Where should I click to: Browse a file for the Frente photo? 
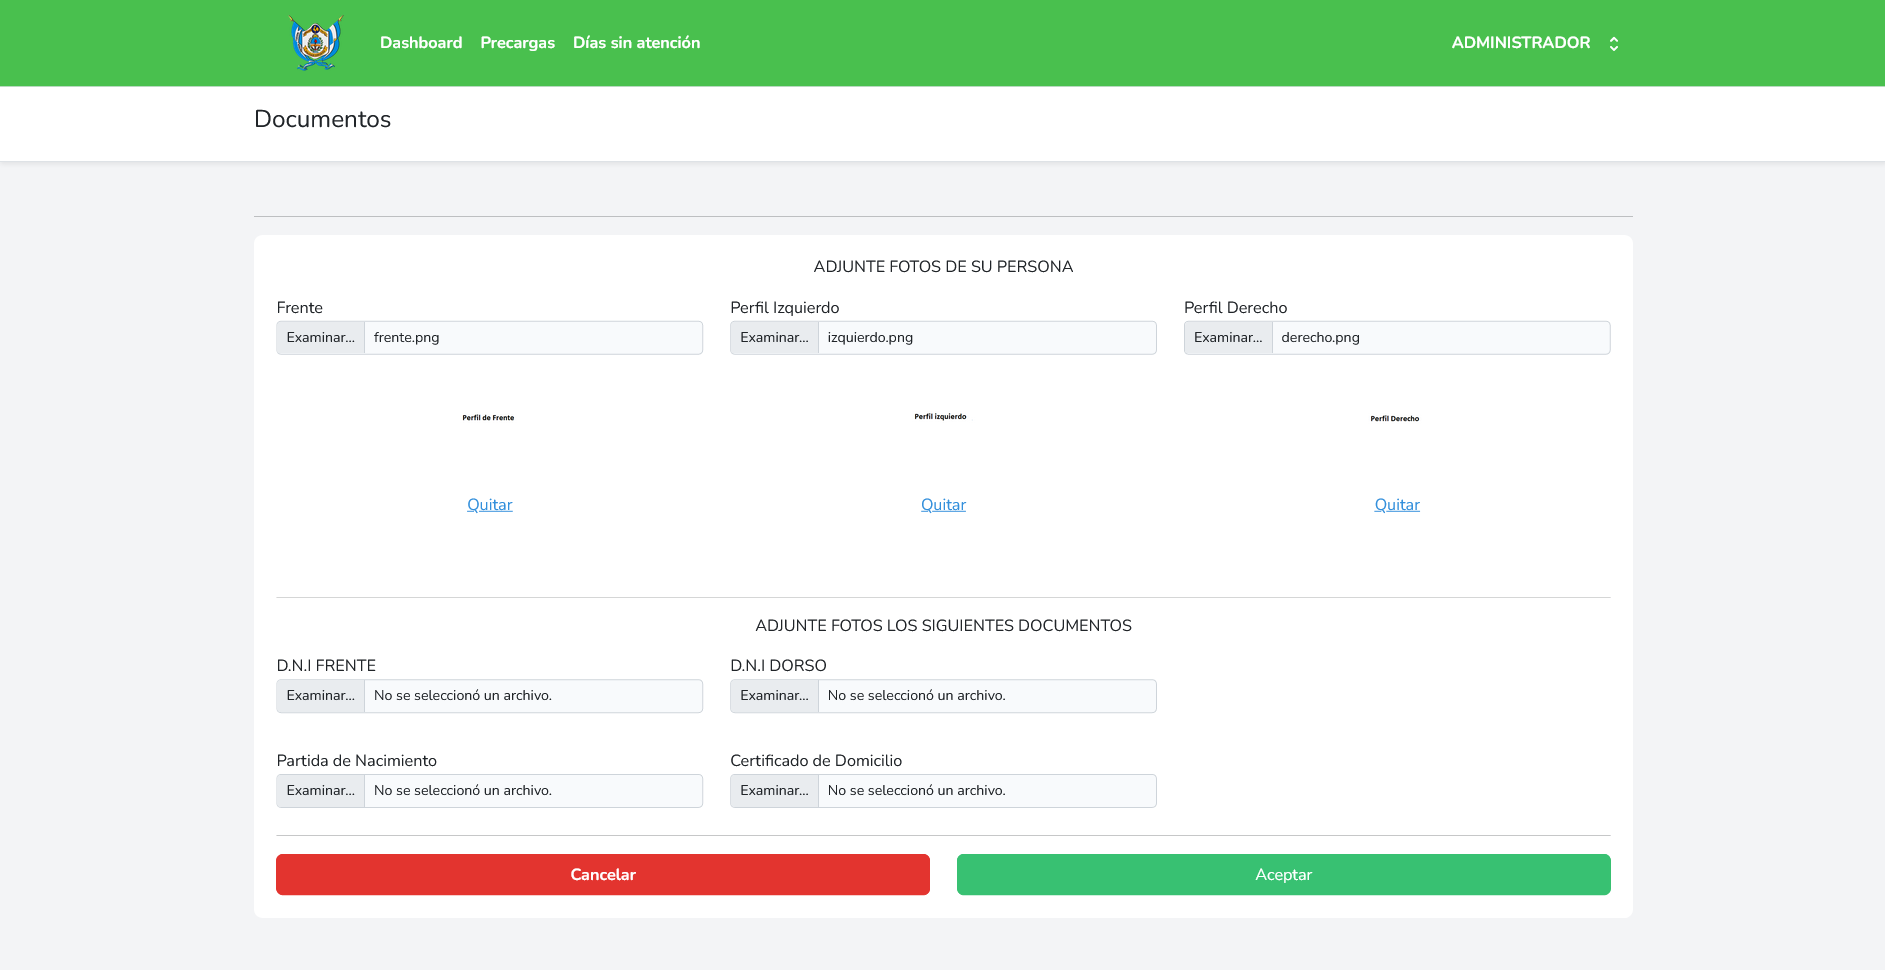point(320,338)
